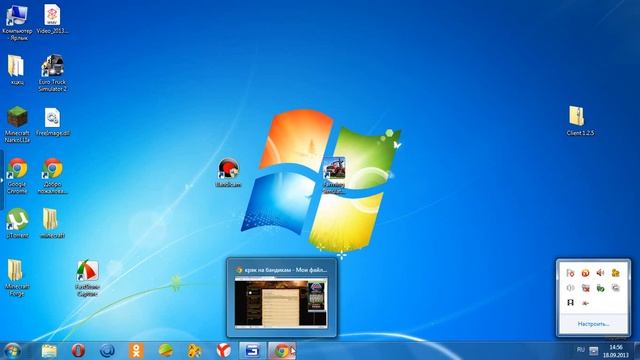Click the blue window app taskbar button

(x=253, y=351)
